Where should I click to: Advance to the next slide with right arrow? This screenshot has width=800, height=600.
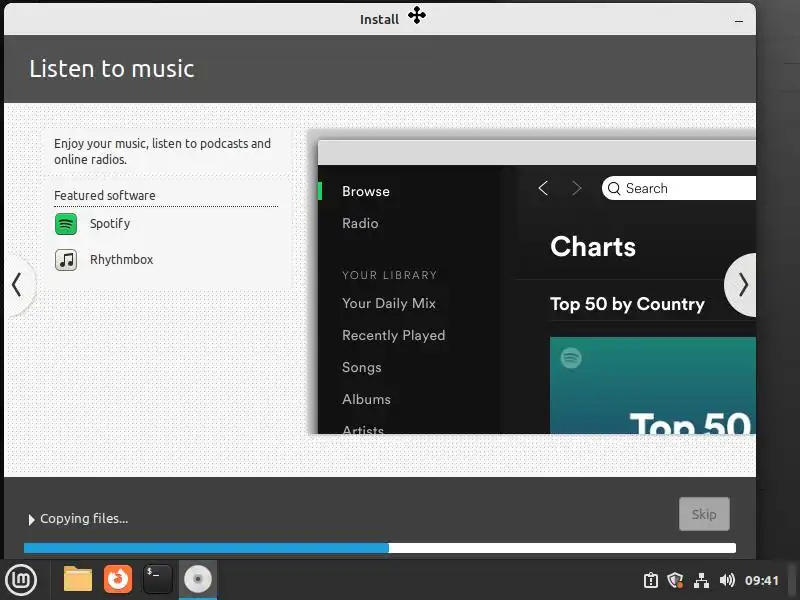pos(742,285)
